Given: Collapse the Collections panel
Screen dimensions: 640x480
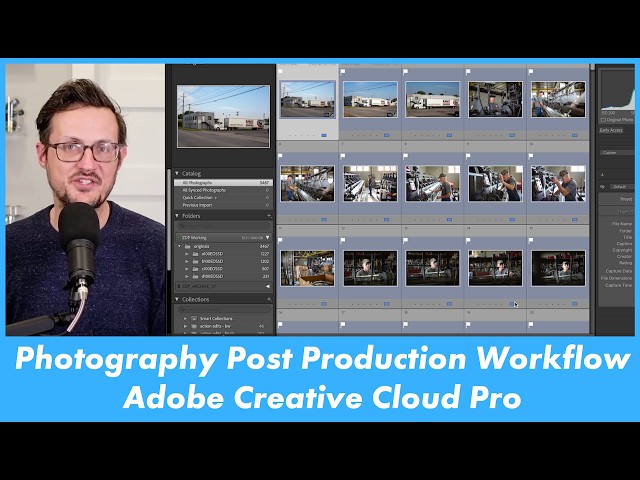Looking at the screenshot, I should coord(177,299).
